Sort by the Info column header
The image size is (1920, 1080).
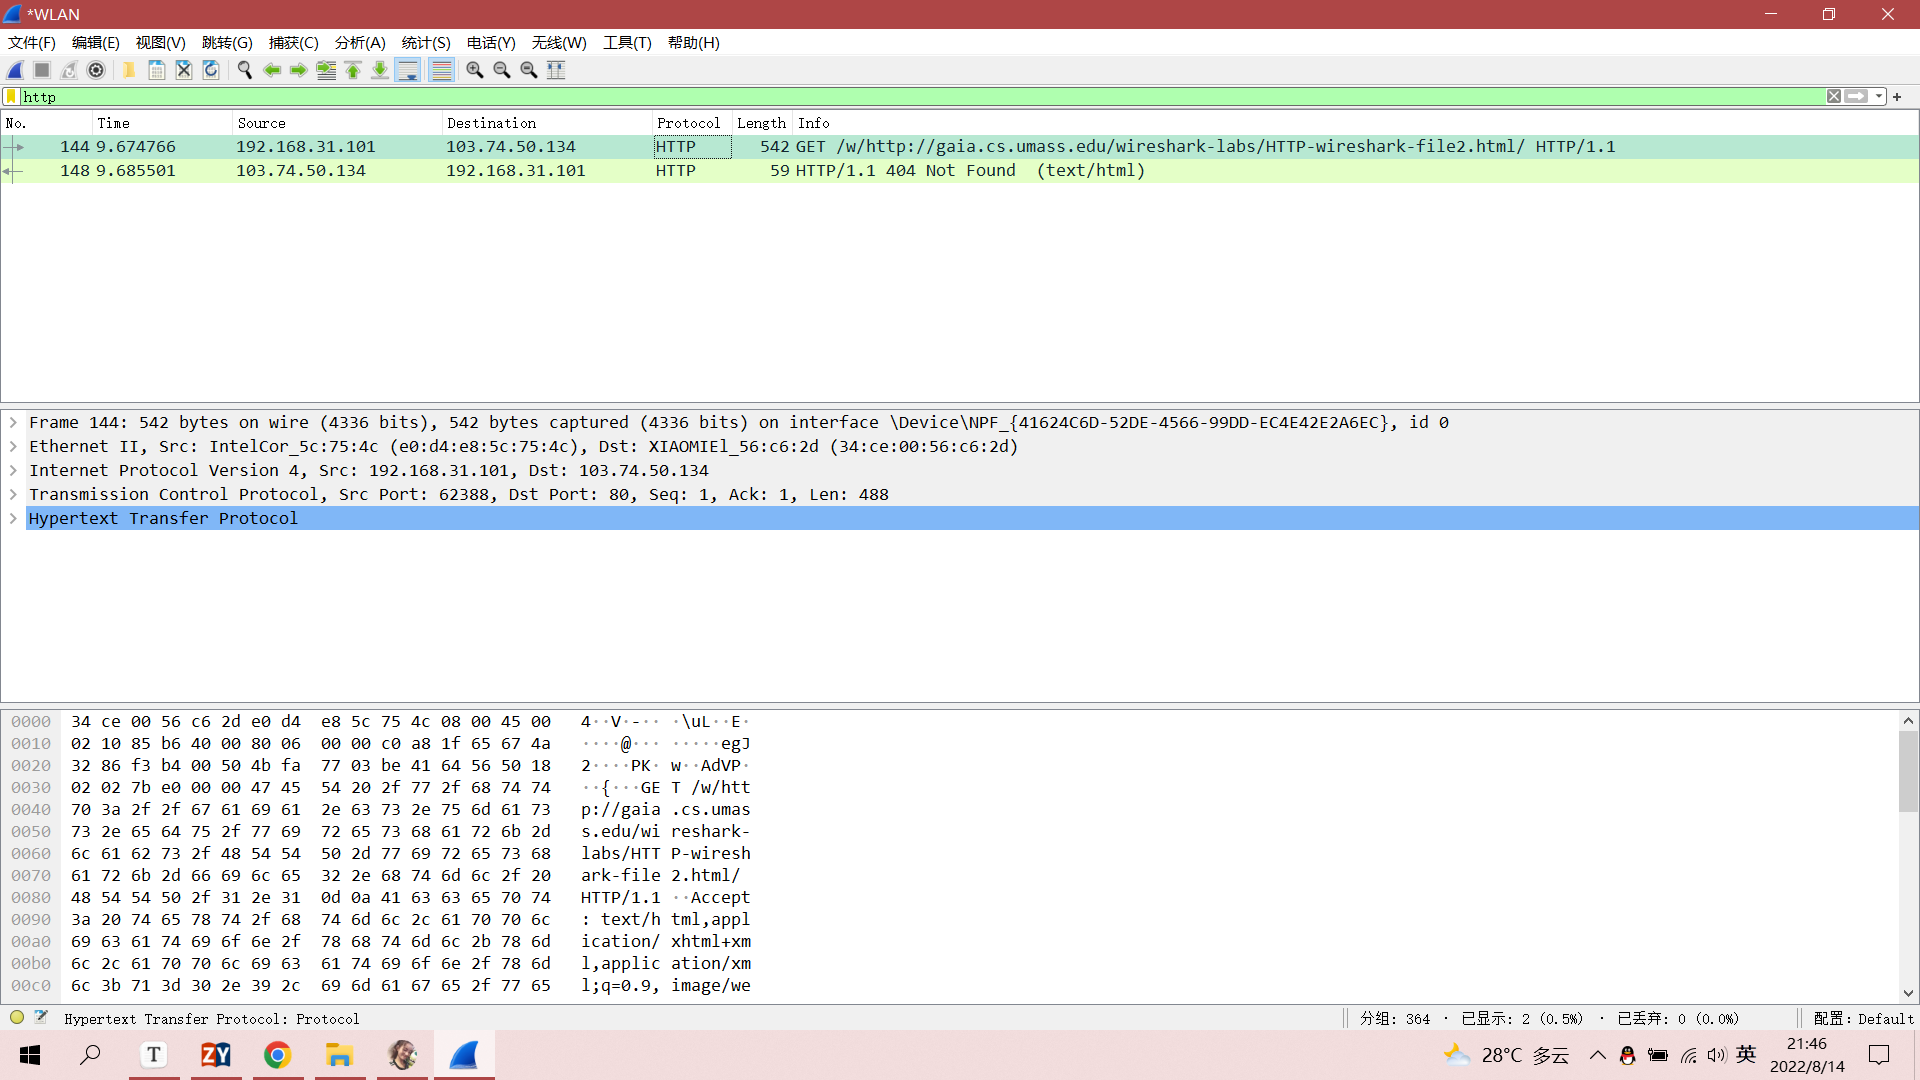coord(1355,123)
